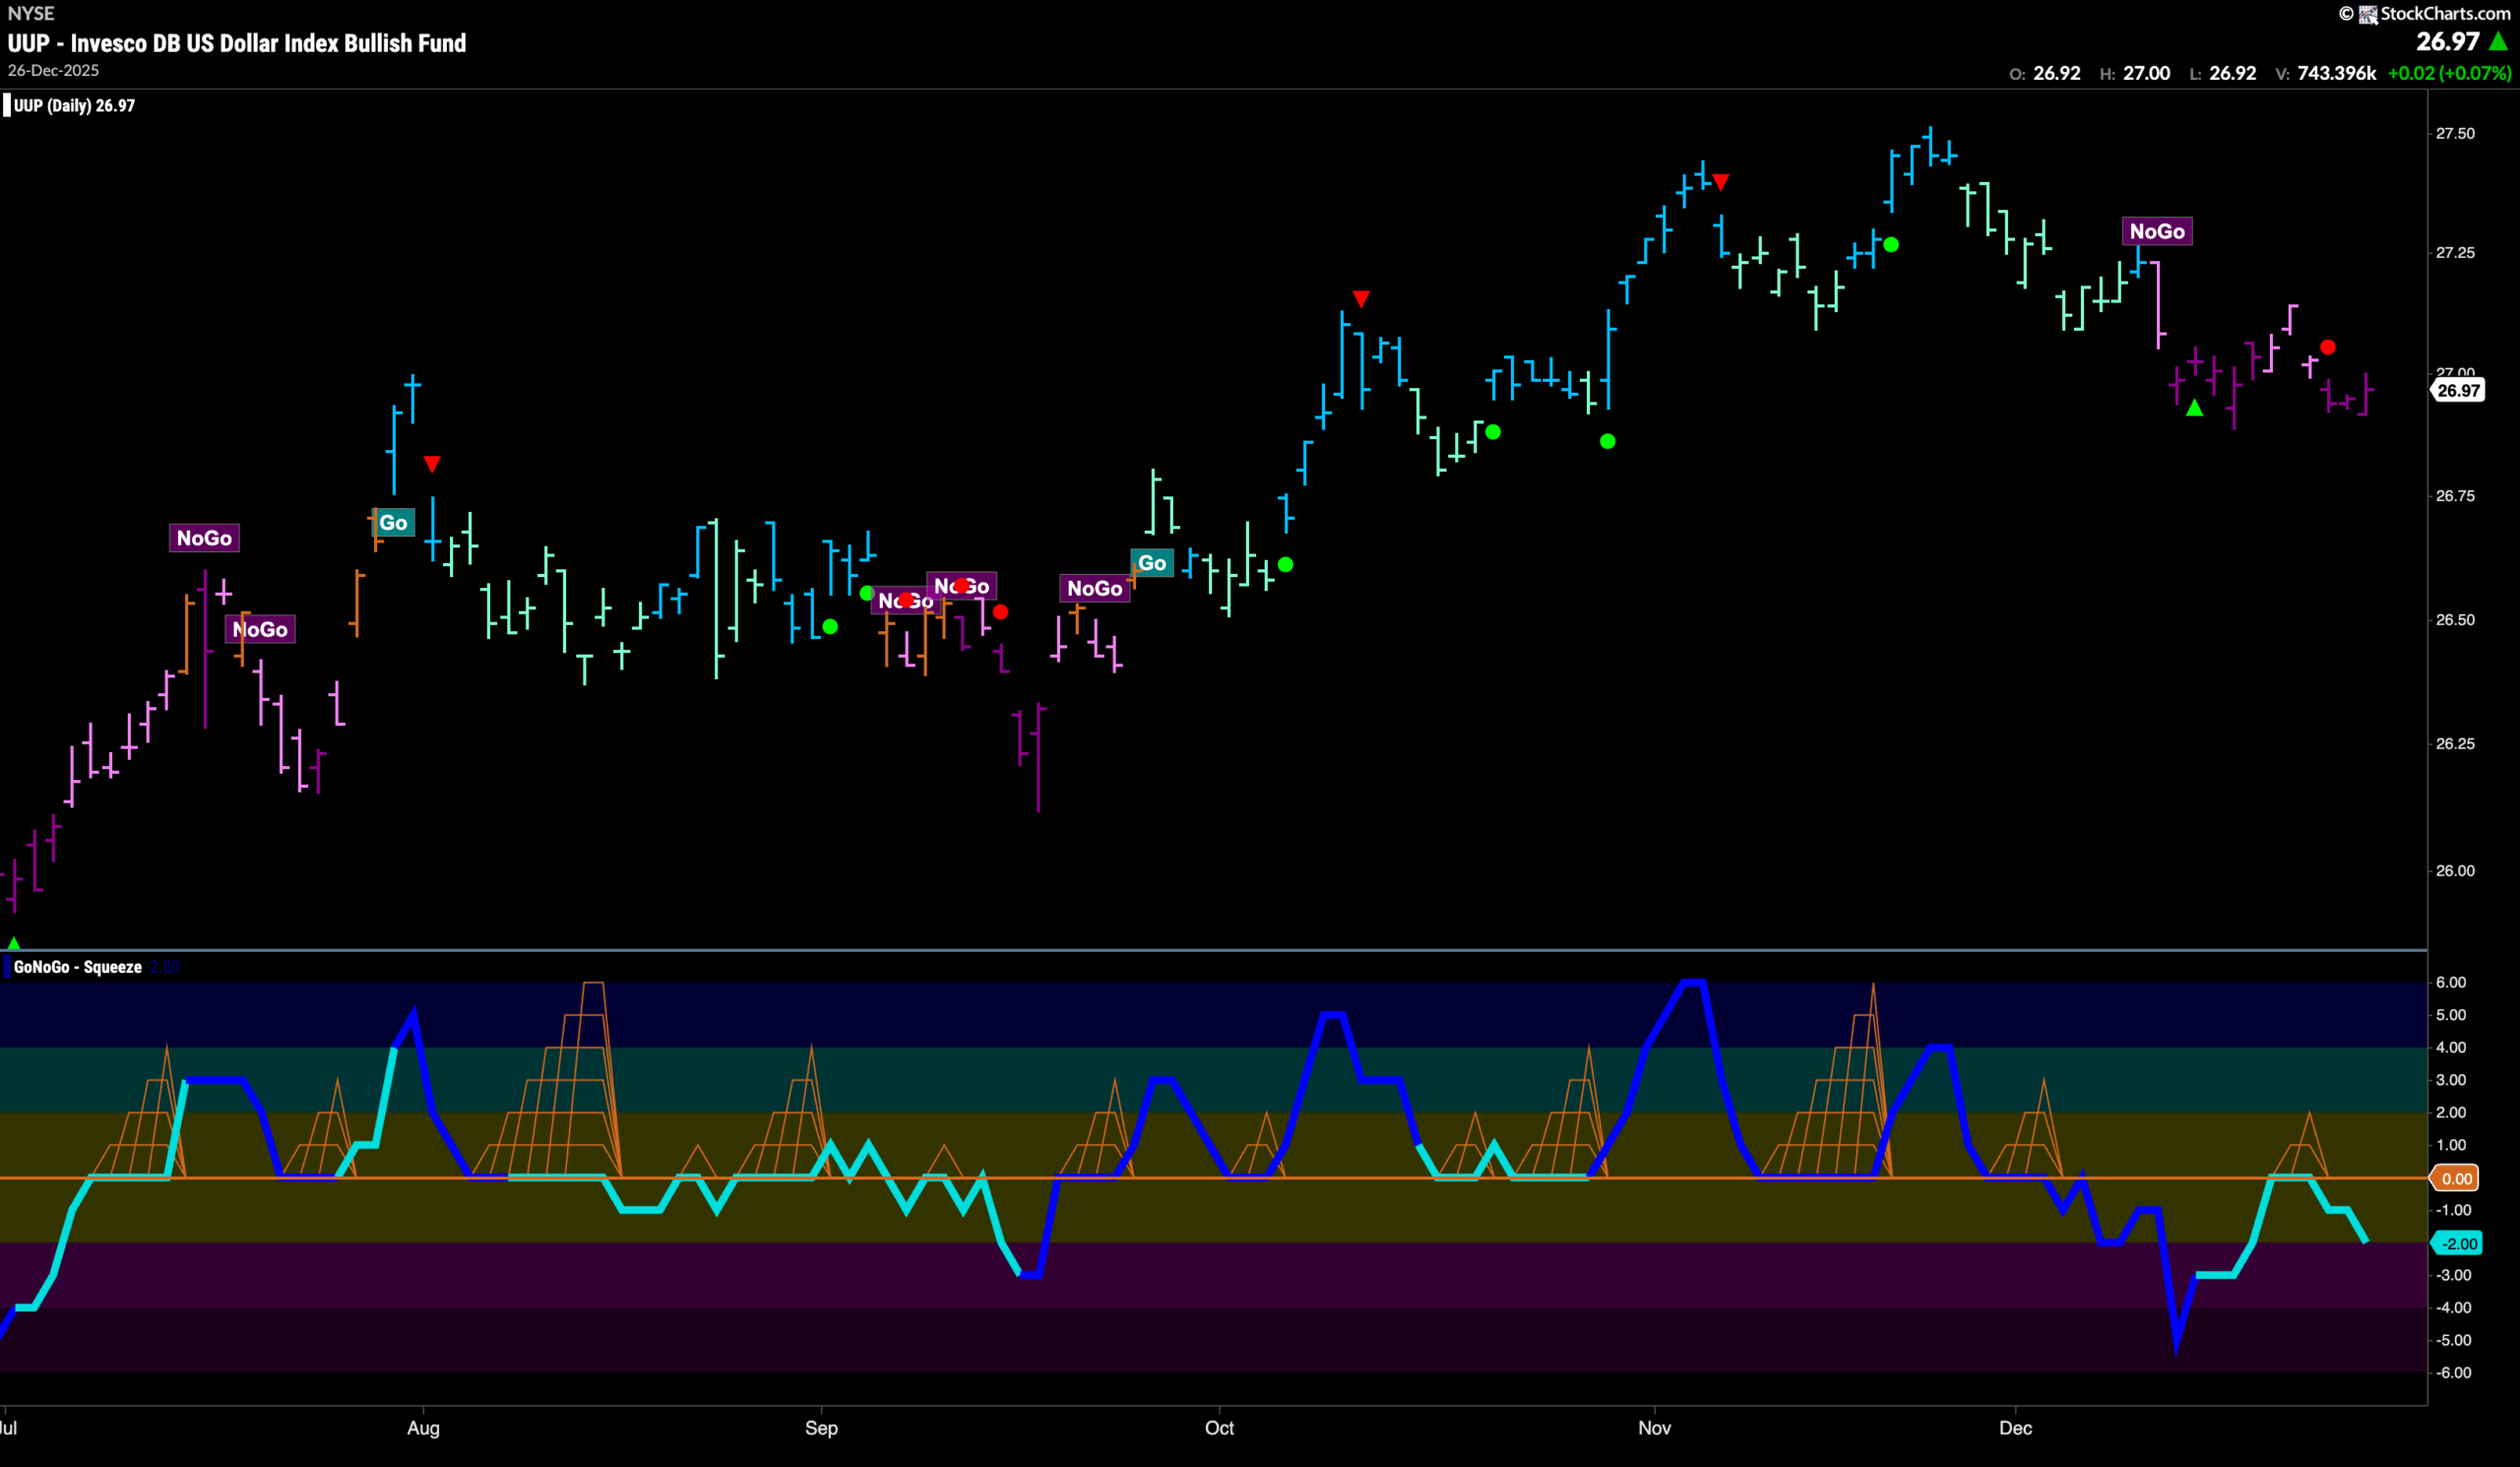Click the red down triangle in early November

pos(1721,182)
